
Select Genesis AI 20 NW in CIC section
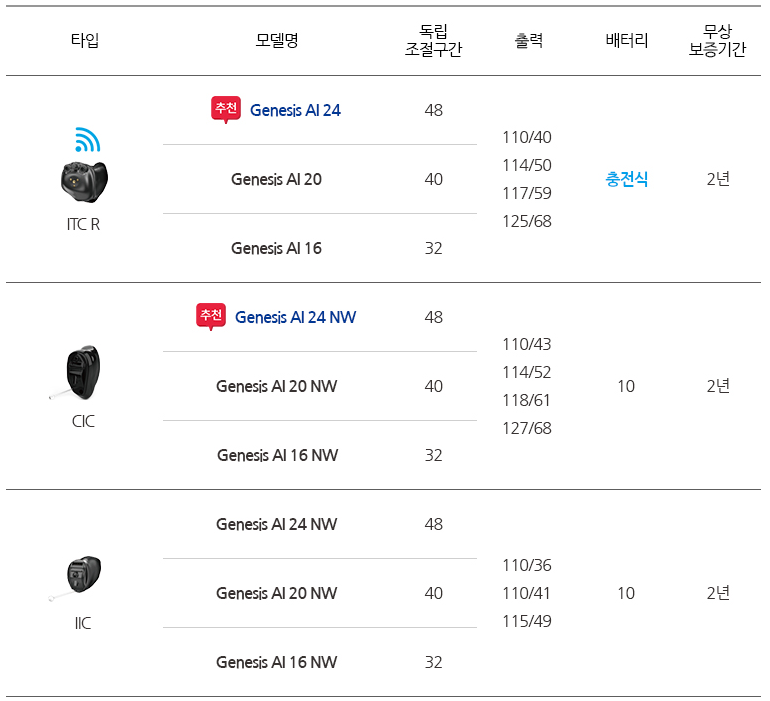click(276, 386)
